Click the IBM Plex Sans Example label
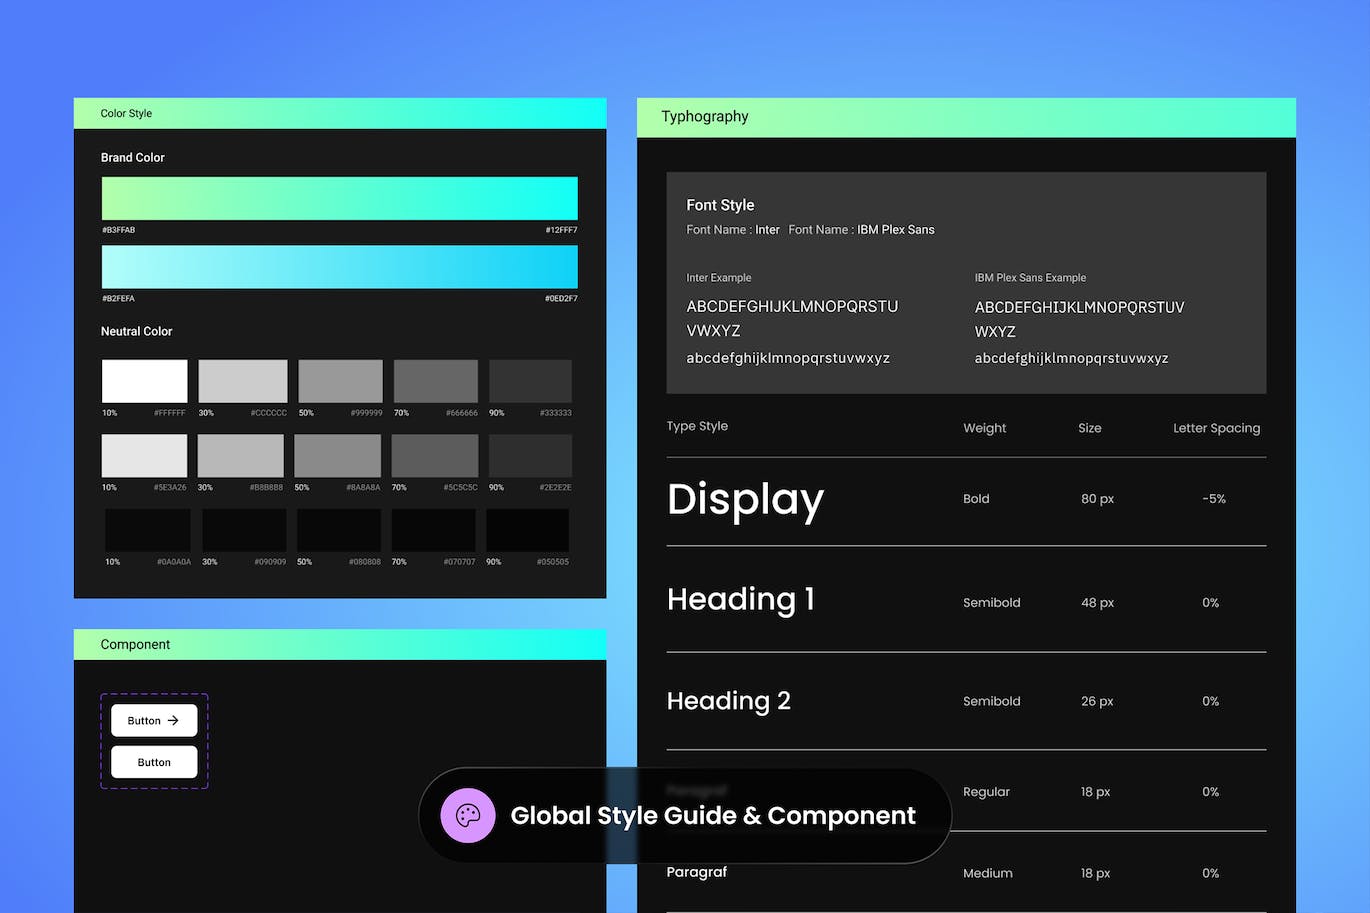Screen dimensions: 1370x913 coord(1030,278)
